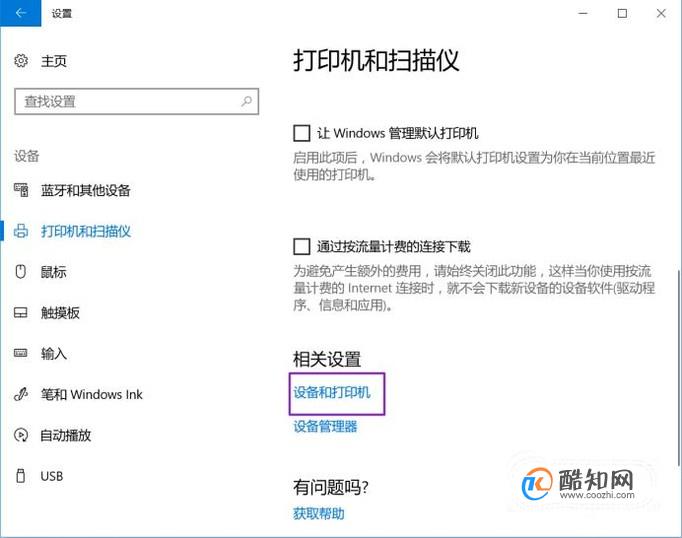Viewport: 682px width, 538px height.
Task: Select 打印机和扫描仪 in sidebar
Action: click(86, 231)
